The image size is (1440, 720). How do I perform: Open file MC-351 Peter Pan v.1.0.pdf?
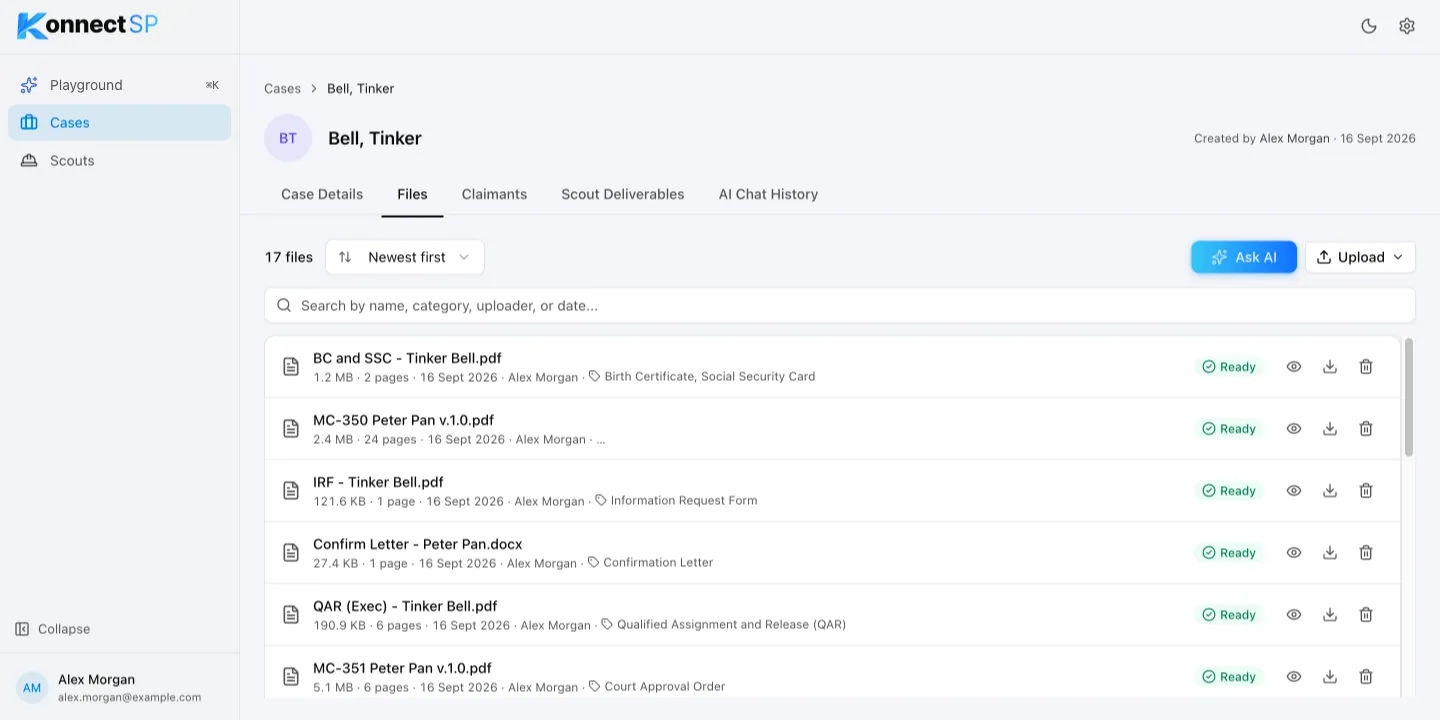pyautogui.click(x=402, y=668)
